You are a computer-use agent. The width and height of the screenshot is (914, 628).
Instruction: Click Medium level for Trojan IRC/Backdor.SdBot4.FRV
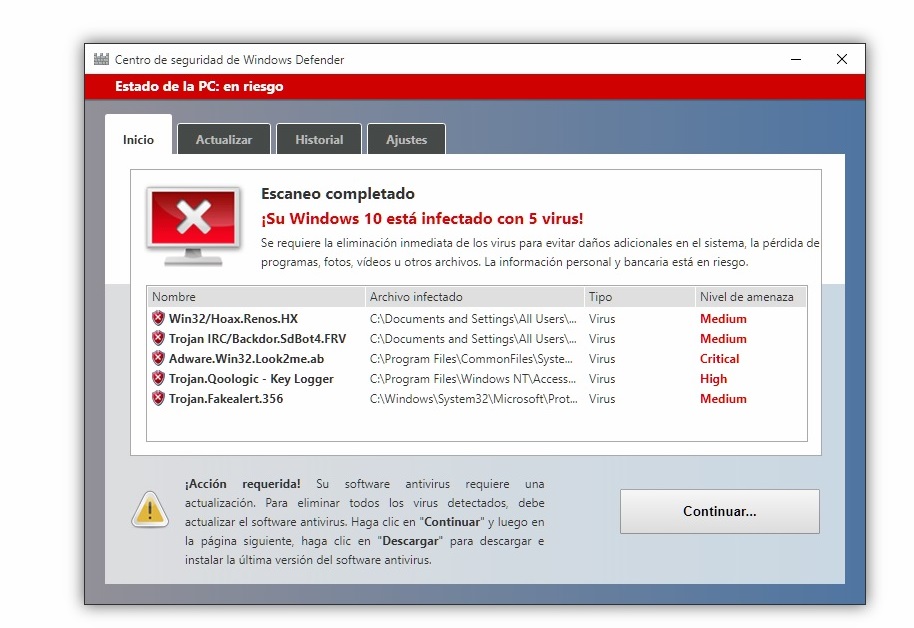coord(723,339)
